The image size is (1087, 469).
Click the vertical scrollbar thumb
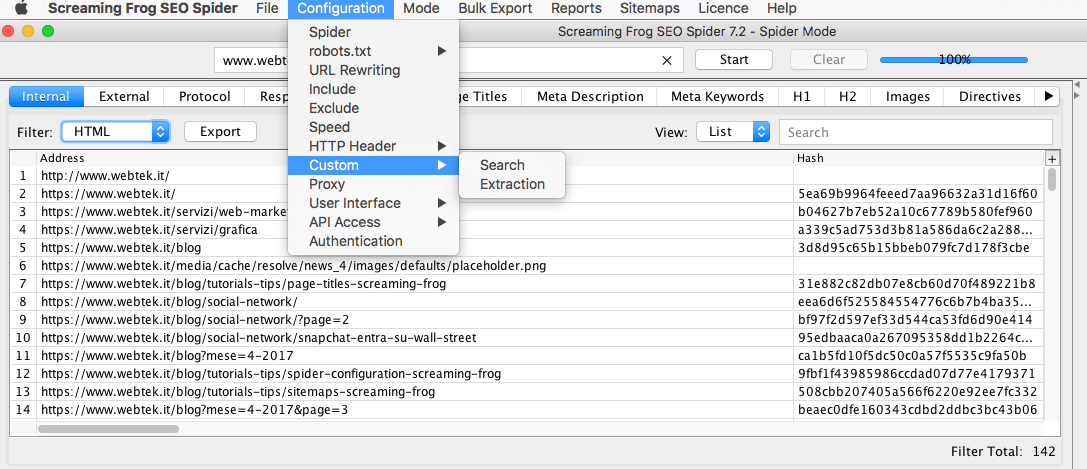click(1051, 179)
